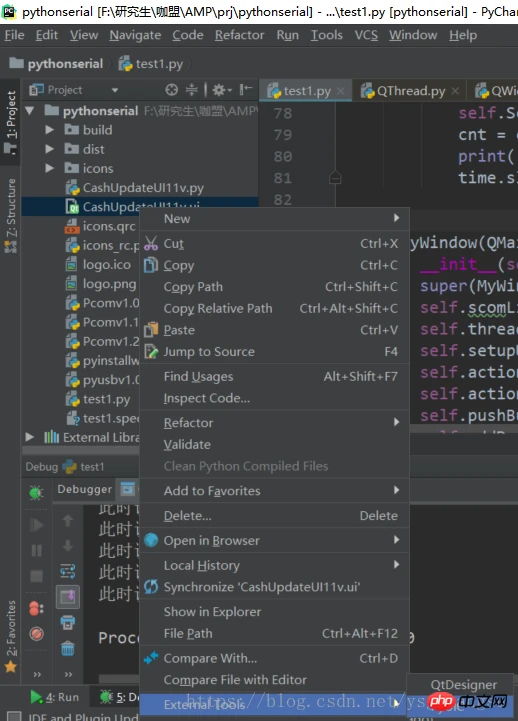Open the Open in Browser submenu
This screenshot has width=518, height=721.
point(274,540)
